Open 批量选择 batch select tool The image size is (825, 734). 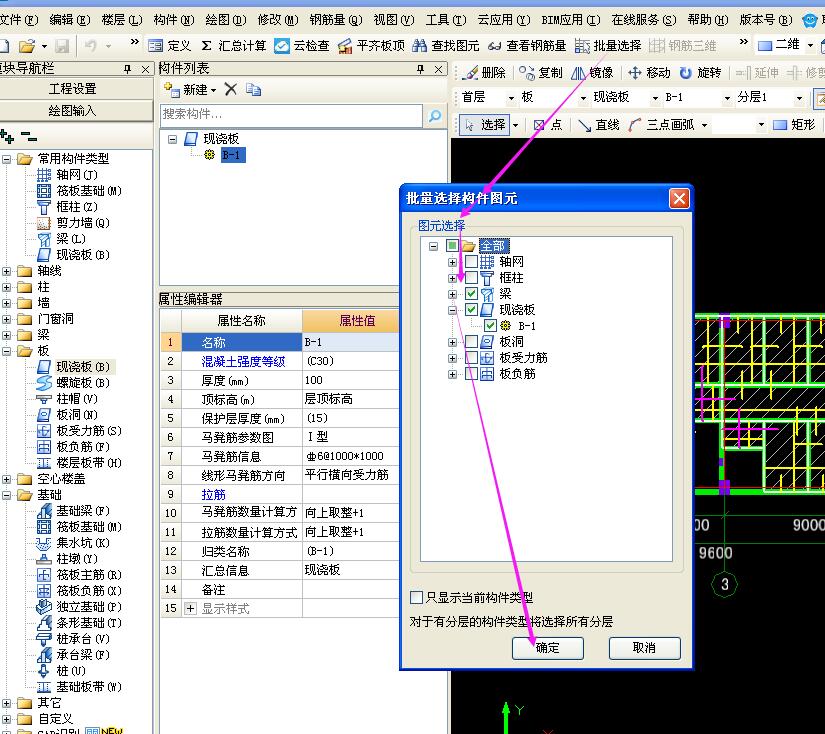tap(608, 46)
